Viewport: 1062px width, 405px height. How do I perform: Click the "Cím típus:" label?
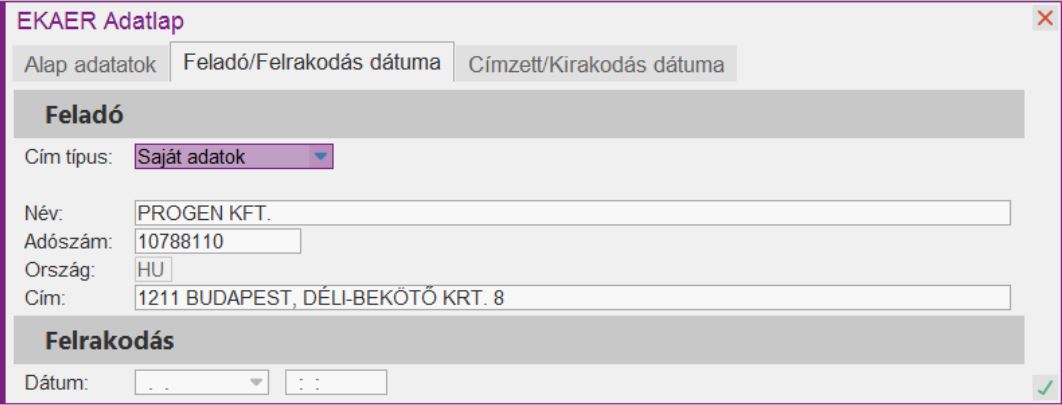point(67,157)
